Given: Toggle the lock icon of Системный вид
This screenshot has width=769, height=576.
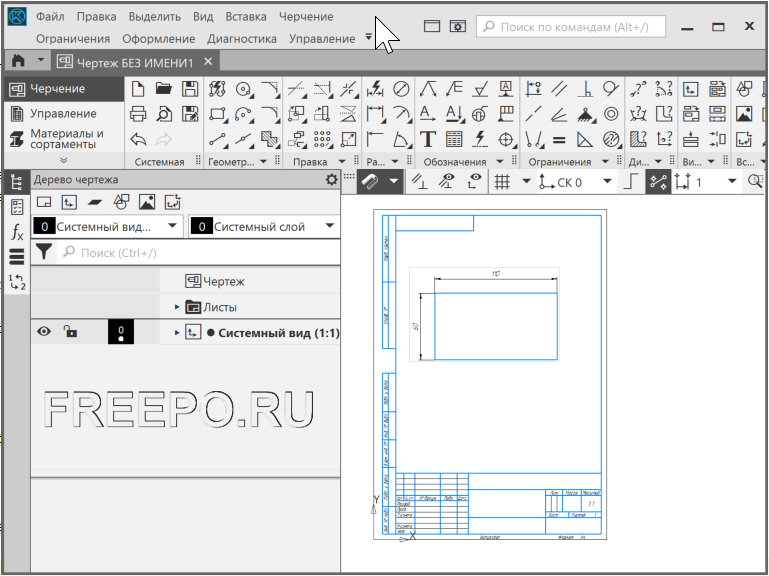Looking at the screenshot, I should [x=70, y=332].
